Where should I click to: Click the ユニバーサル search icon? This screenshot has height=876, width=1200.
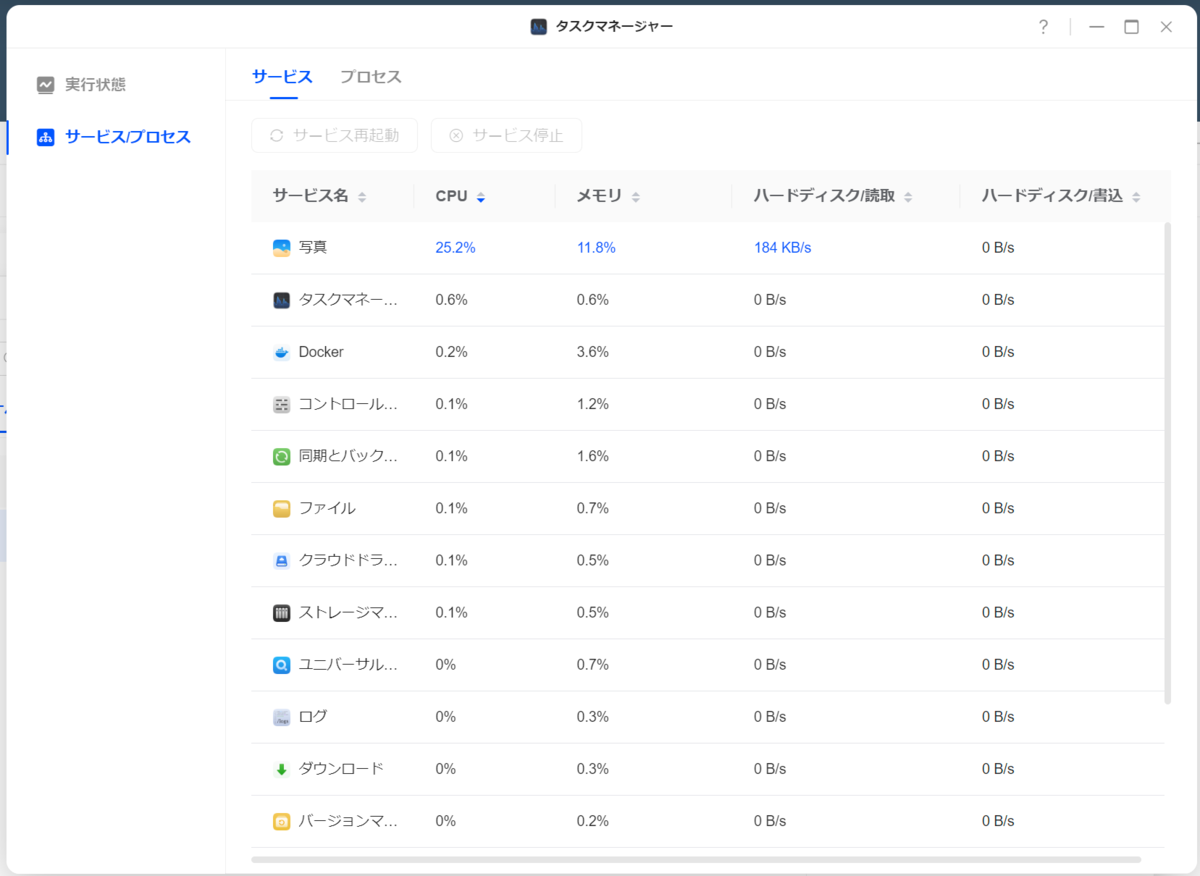coord(281,664)
